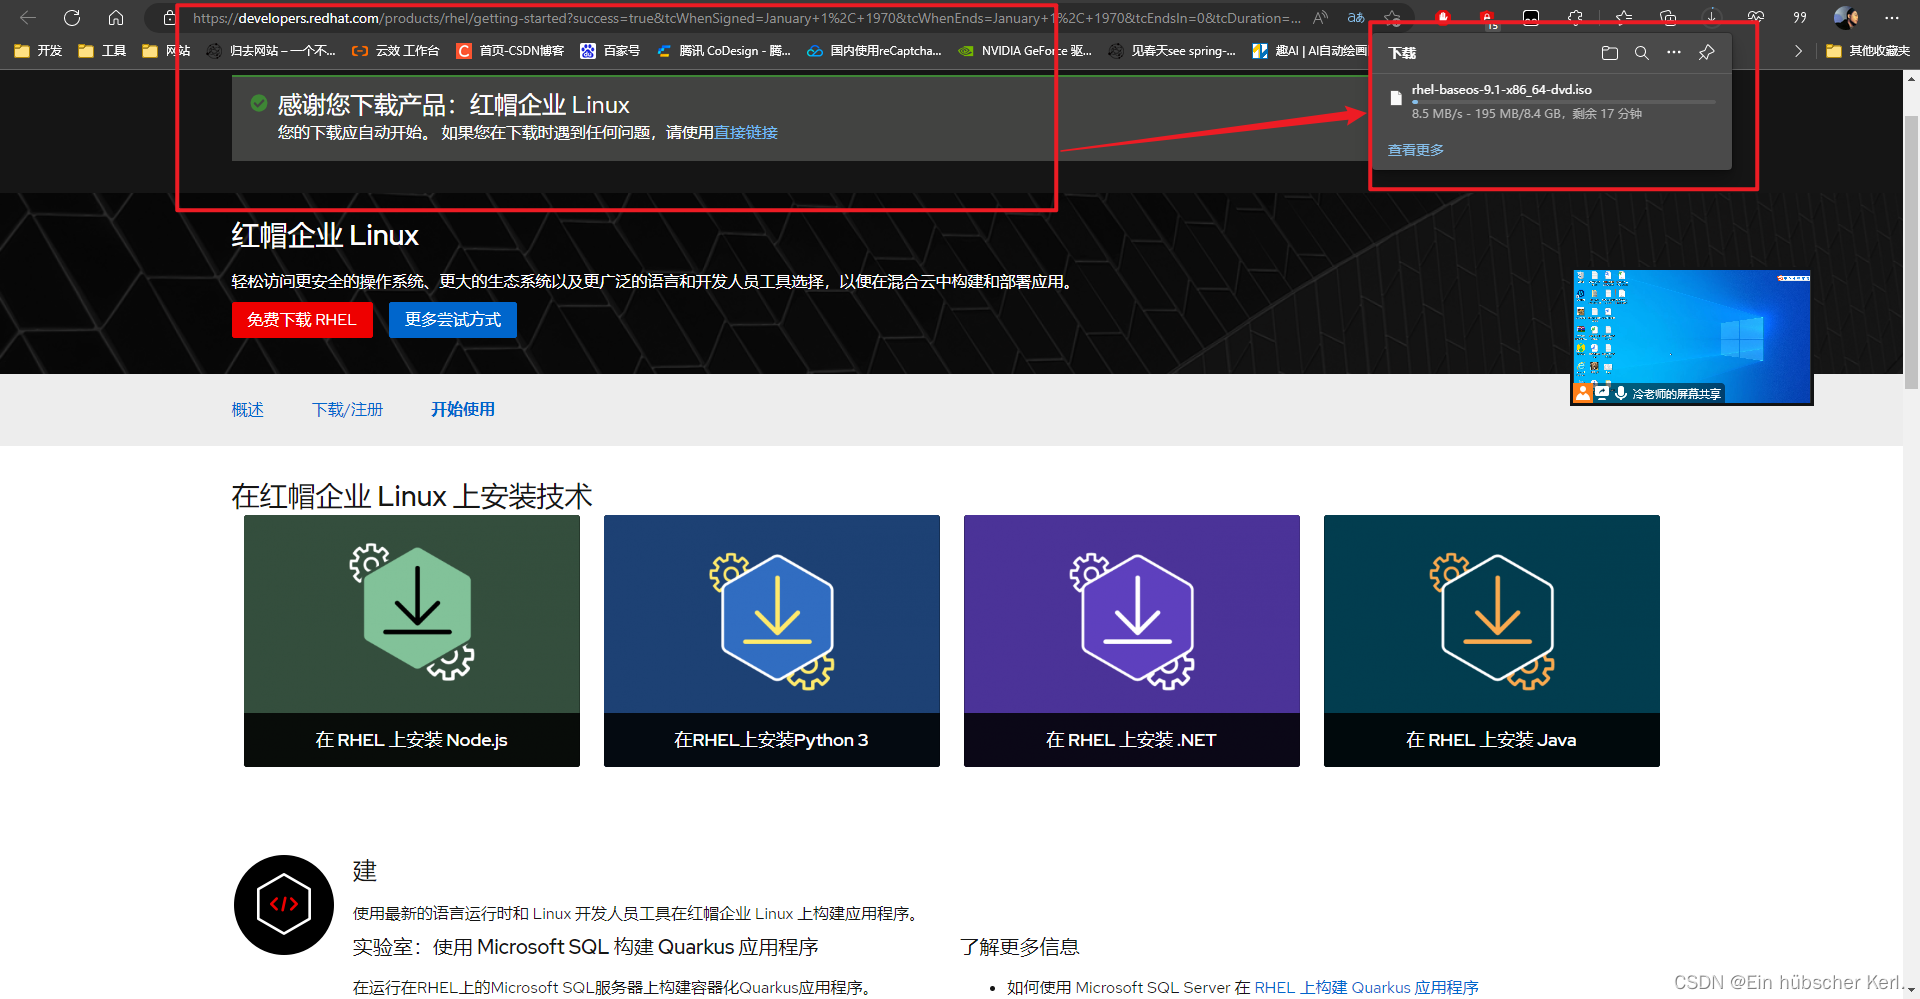Switch to the 下载/注册 tab
1920x999 pixels.
click(348, 410)
